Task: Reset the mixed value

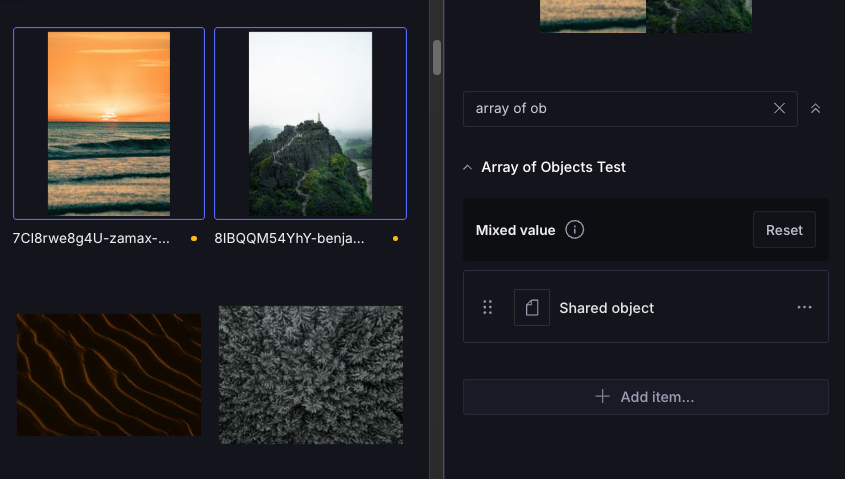Action: pos(784,230)
